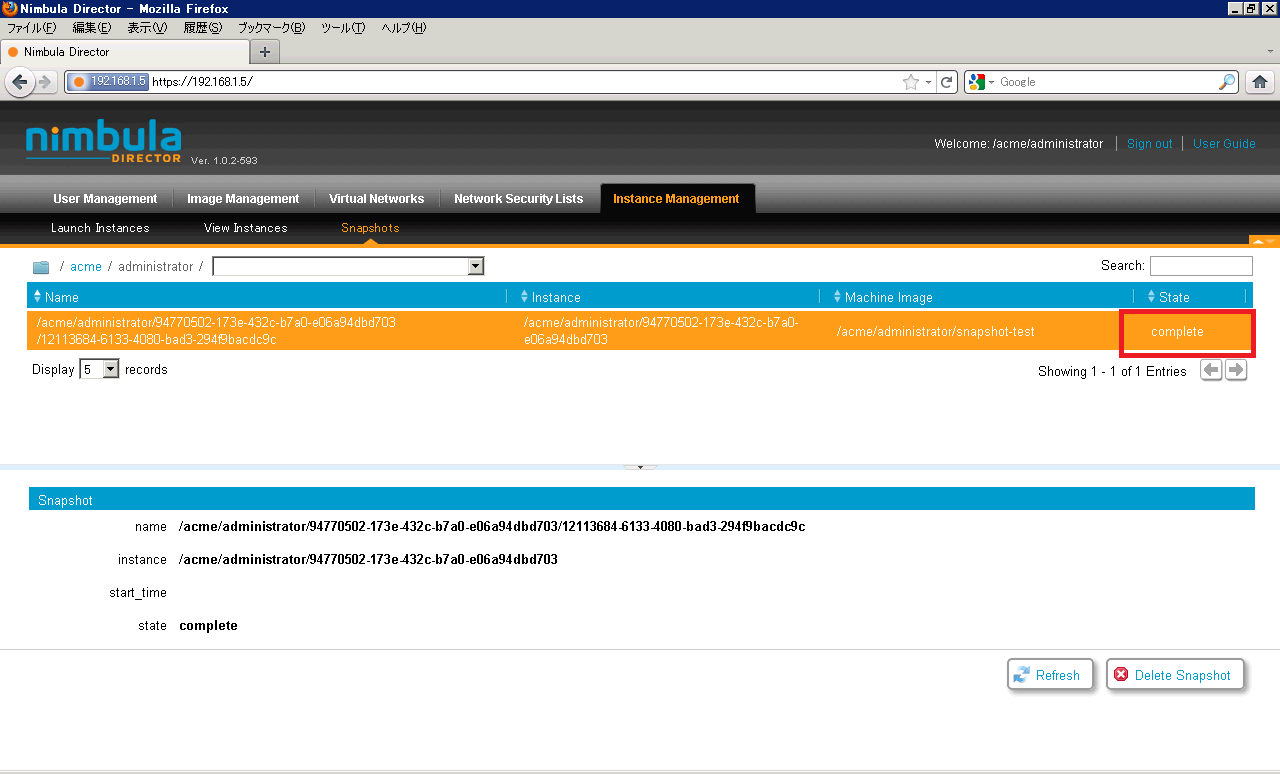The height and width of the screenshot is (774, 1280).
Task: Open the 表示(V) menu
Action: (x=147, y=28)
